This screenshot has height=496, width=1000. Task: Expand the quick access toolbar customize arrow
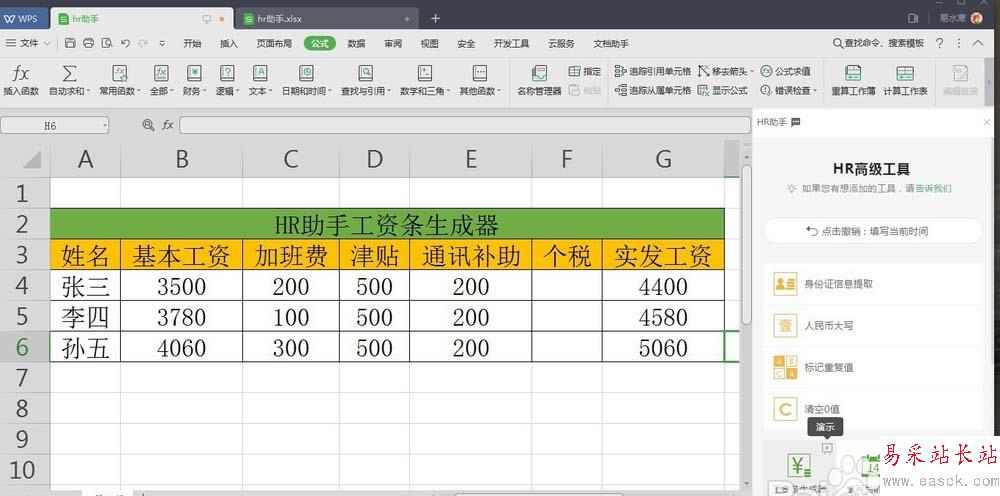click(x=162, y=43)
